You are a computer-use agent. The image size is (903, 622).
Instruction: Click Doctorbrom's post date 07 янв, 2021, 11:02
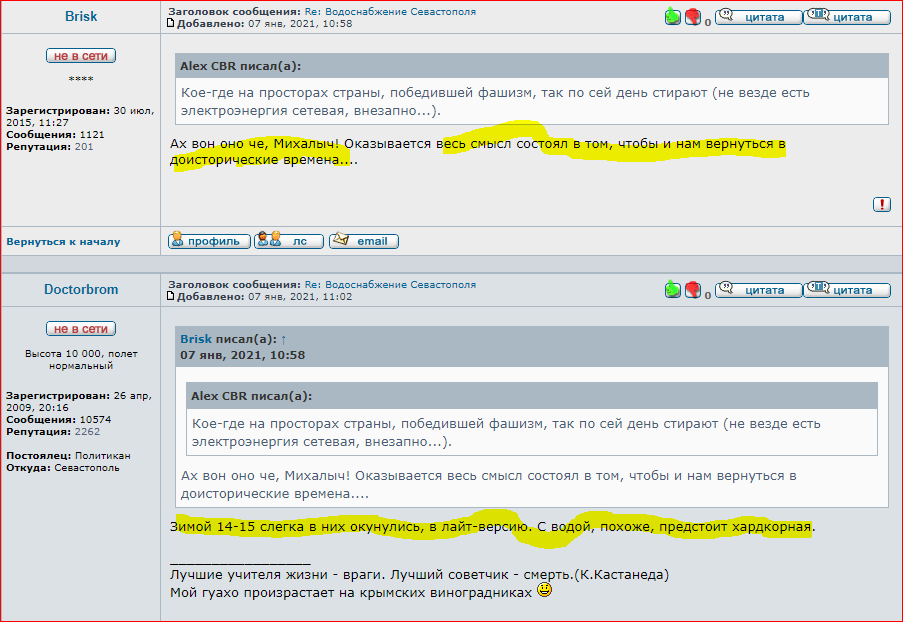pyautogui.click(x=300, y=297)
